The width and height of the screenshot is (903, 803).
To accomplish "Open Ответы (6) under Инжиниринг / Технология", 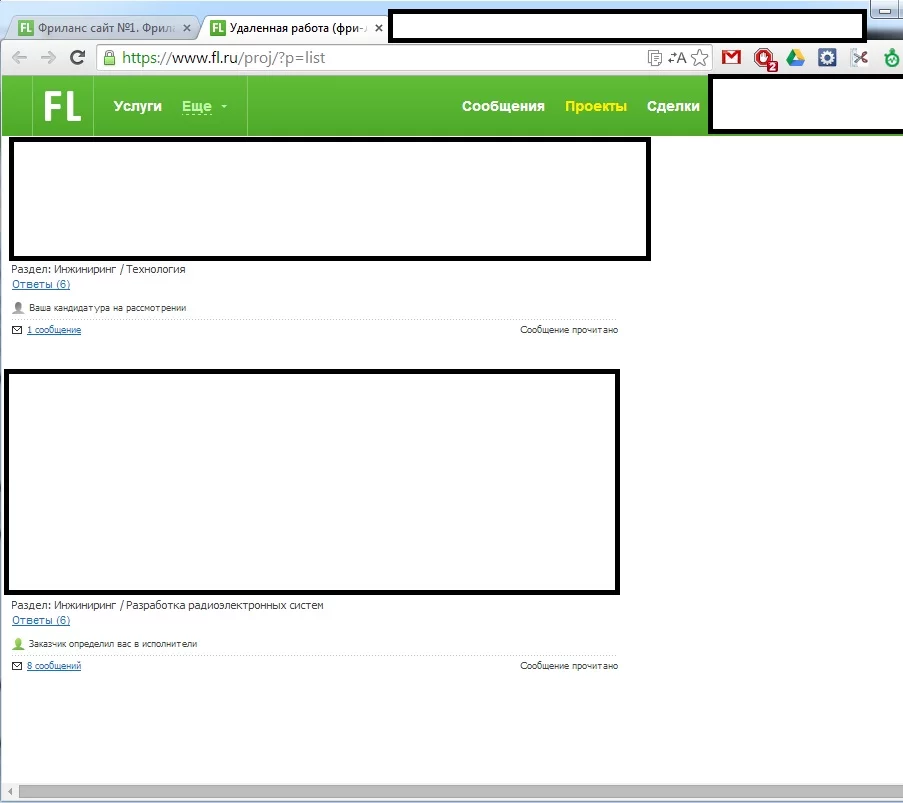I will click(x=41, y=285).
